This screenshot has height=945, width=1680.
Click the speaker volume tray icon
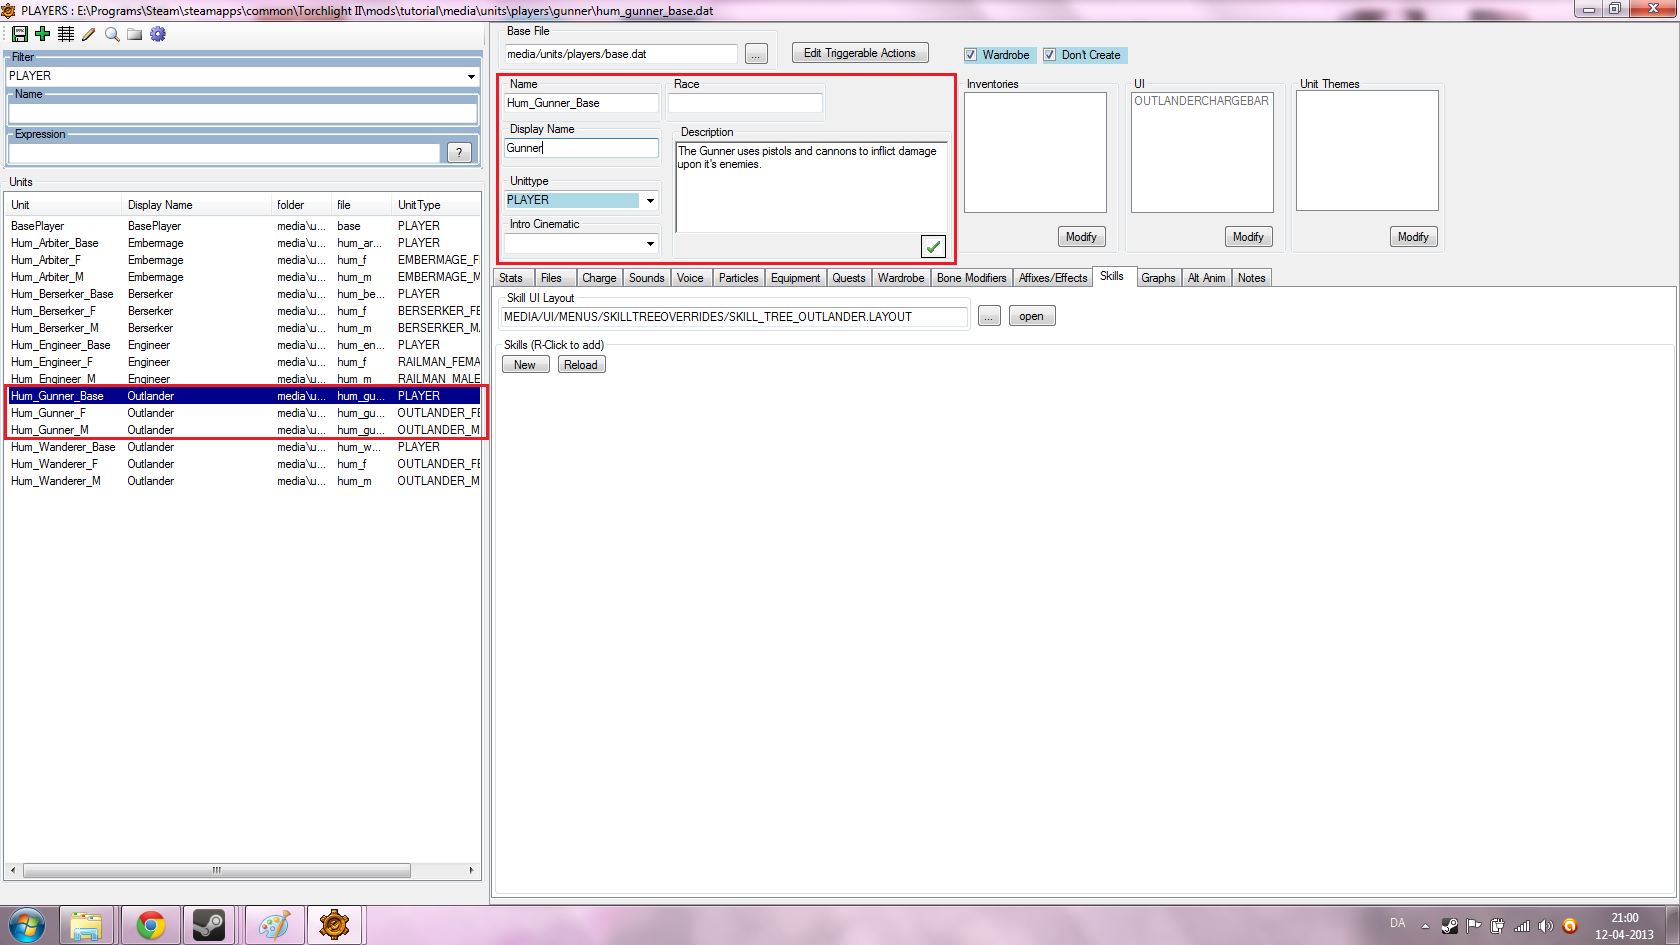1546,926
